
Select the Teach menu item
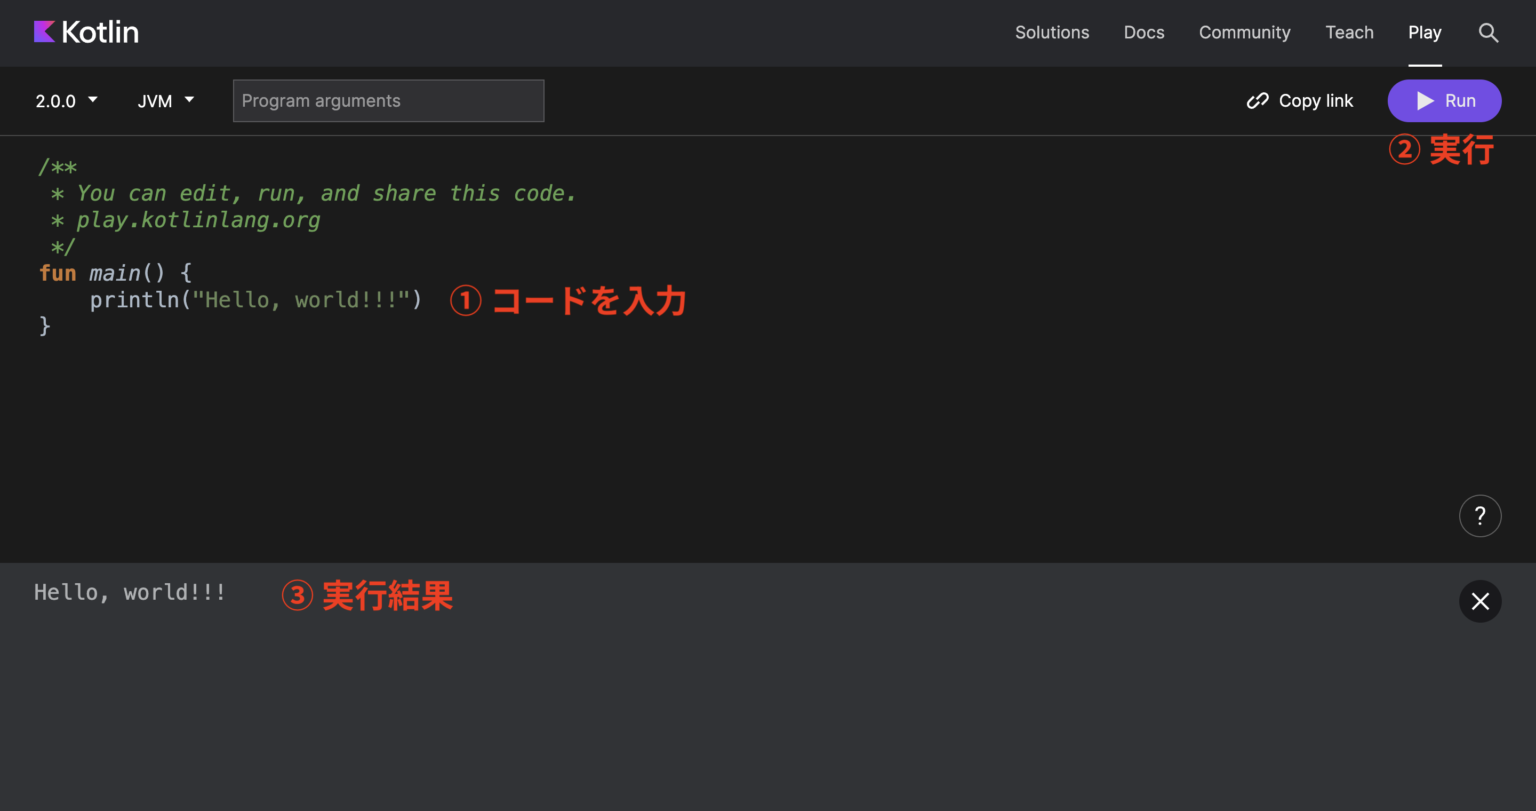point(1349,32)
